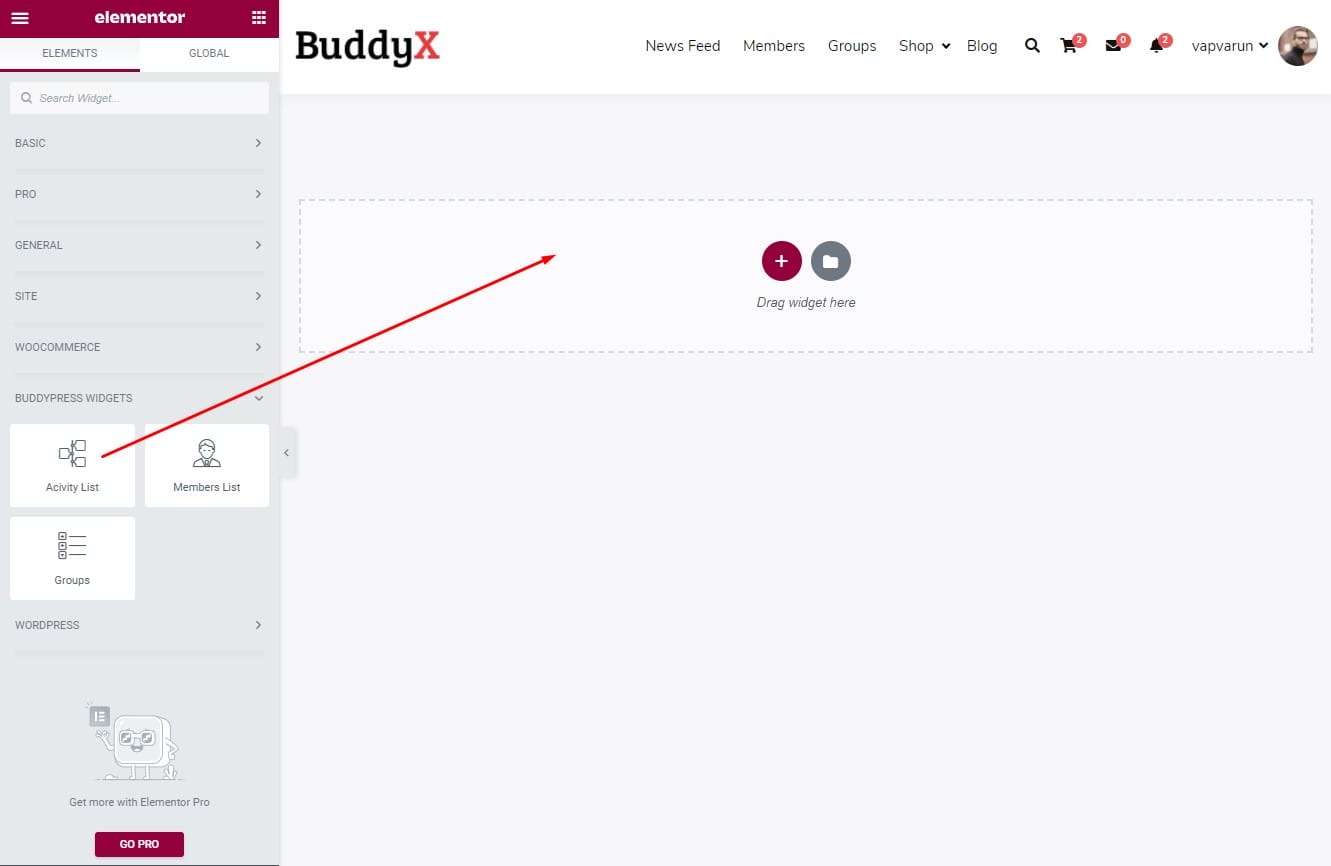Open template library folder button

point(830,261)
